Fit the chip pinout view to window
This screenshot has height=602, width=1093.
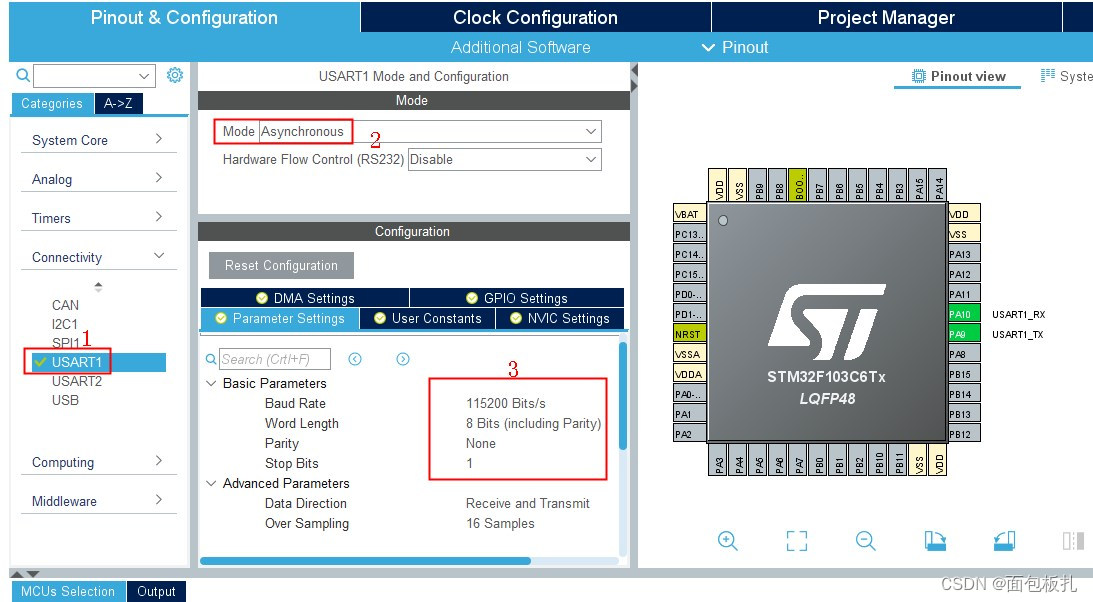[x=797, y=541]
